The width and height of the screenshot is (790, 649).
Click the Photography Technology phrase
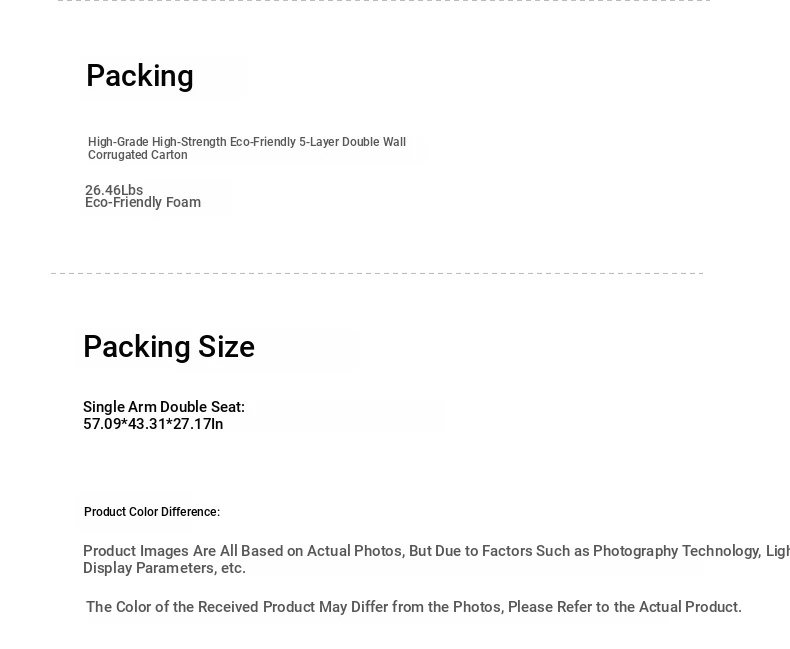coord(677,551)
